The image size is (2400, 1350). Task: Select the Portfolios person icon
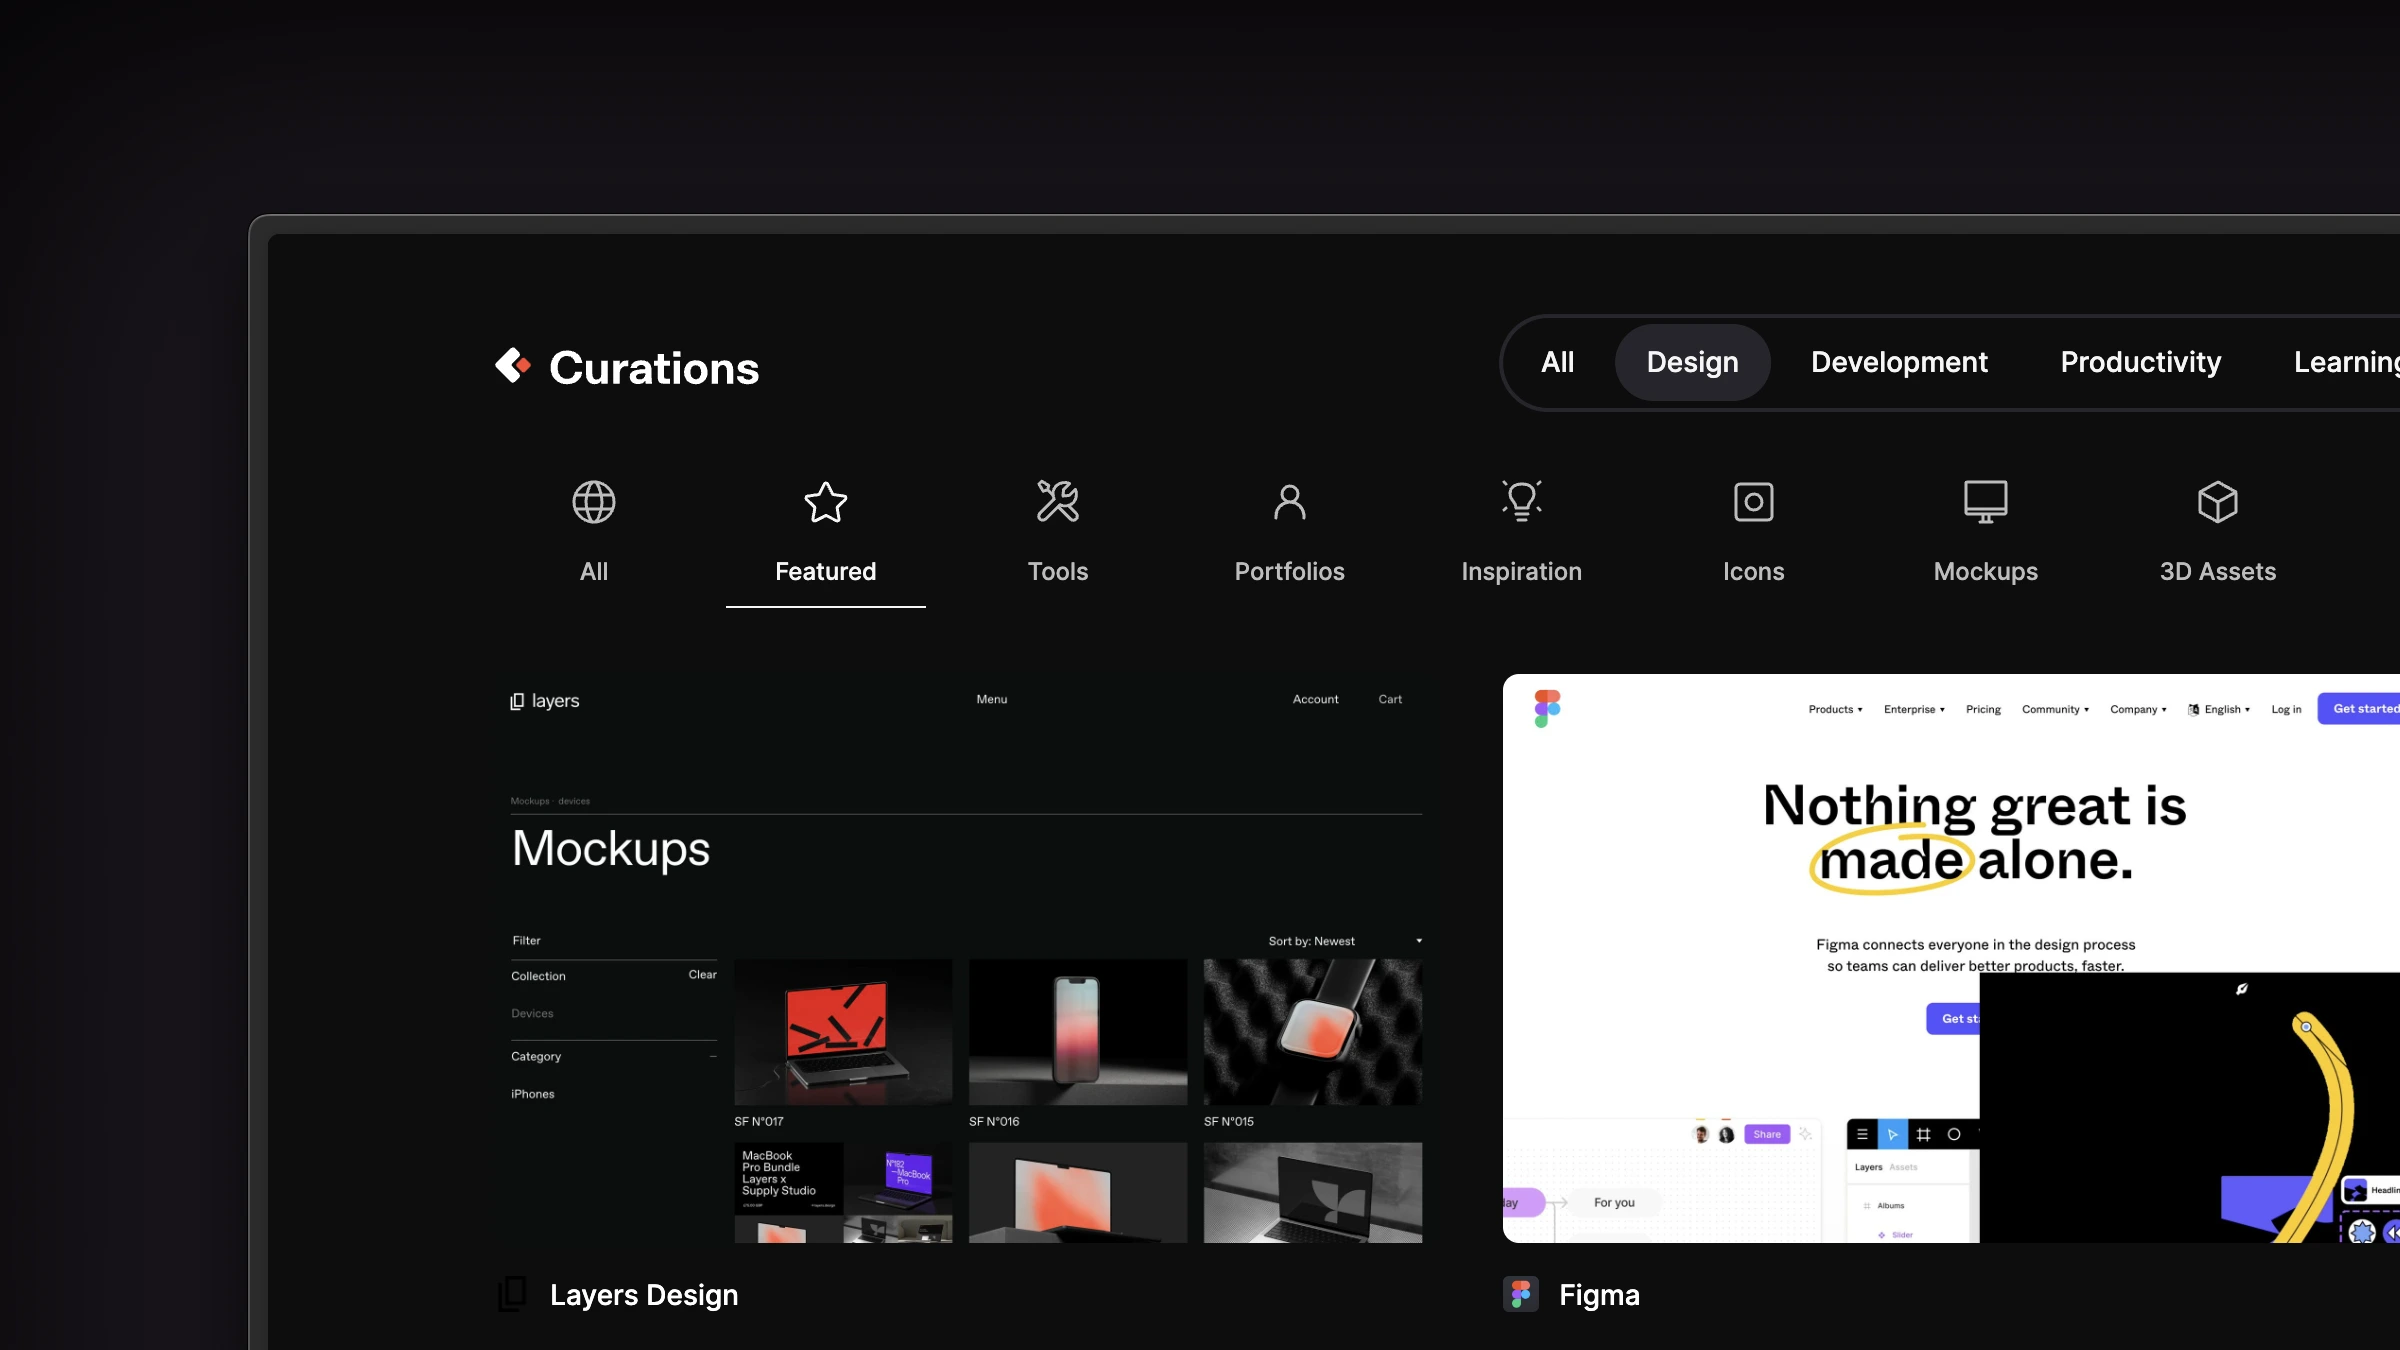pyautogui.click(x=1289, y=502)
